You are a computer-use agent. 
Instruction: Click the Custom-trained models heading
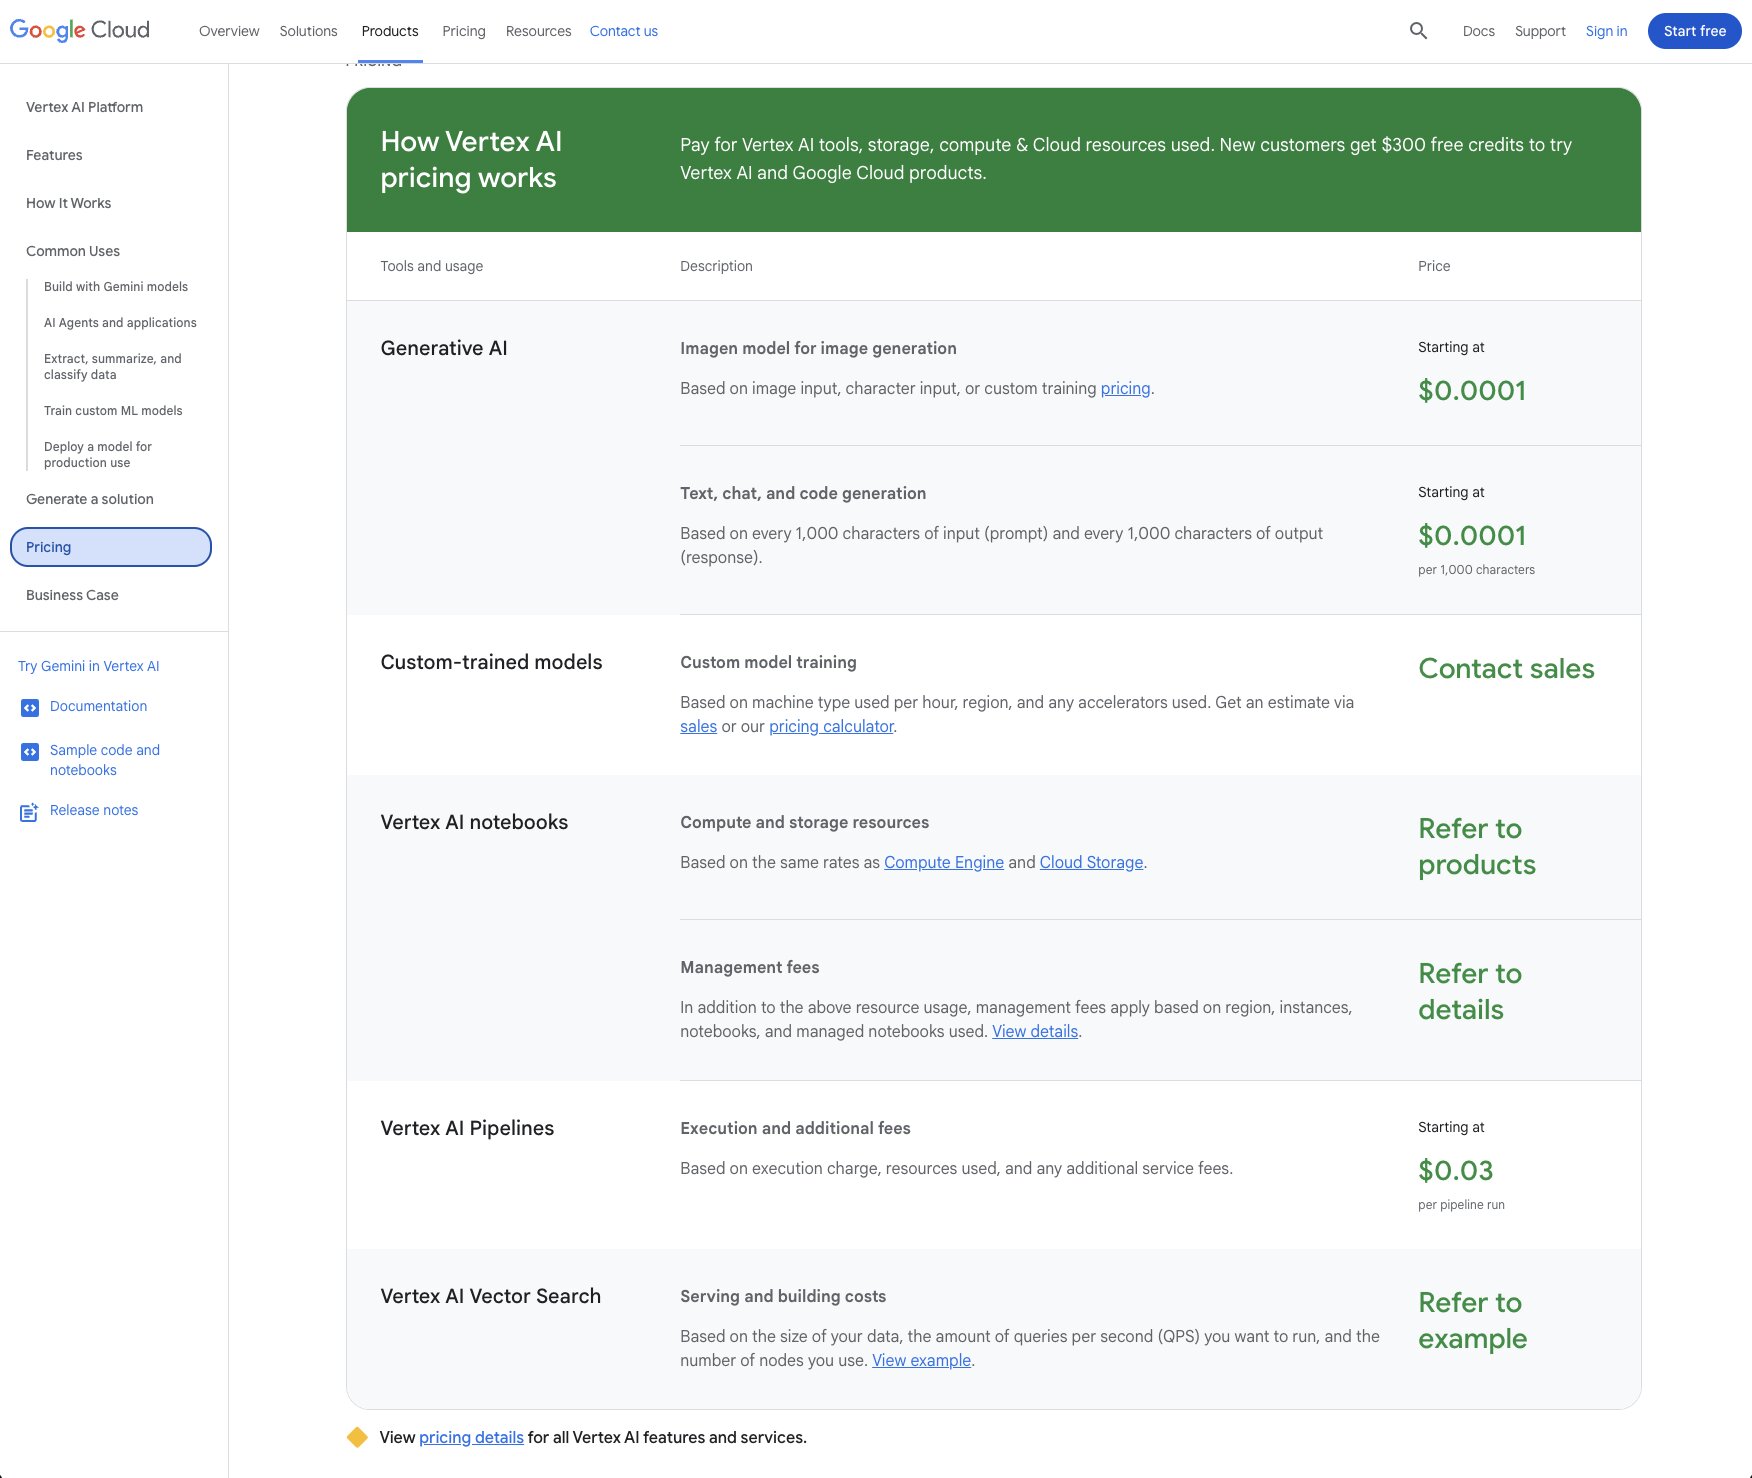491,662
